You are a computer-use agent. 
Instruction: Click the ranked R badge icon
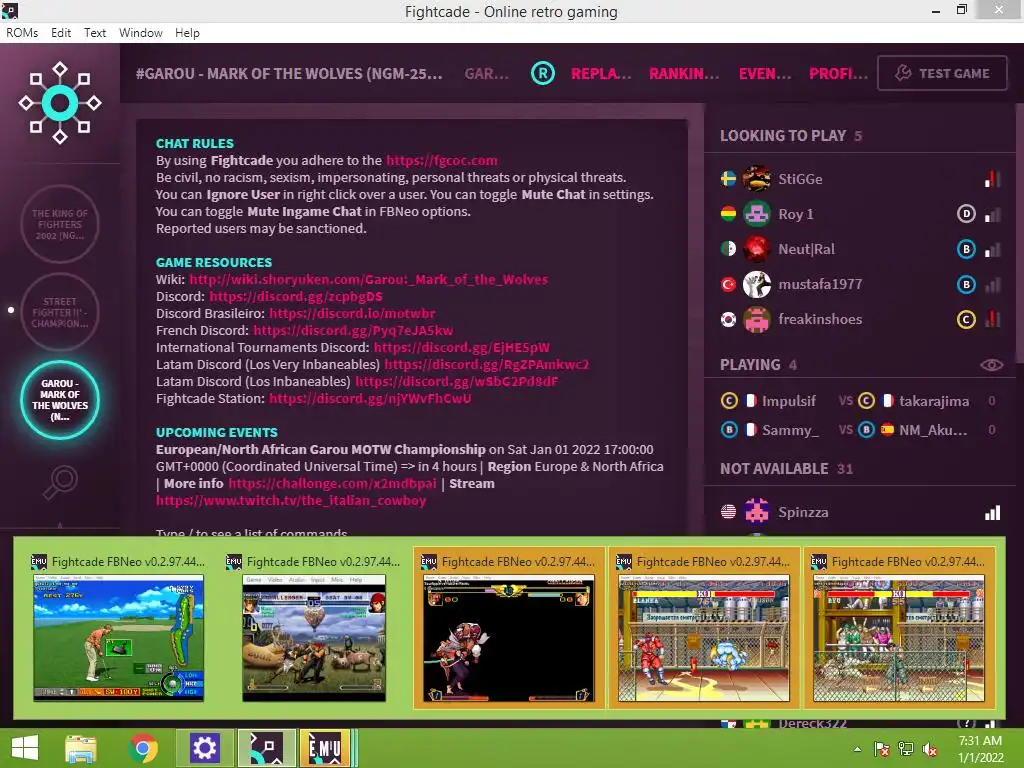tap(543, 73)
